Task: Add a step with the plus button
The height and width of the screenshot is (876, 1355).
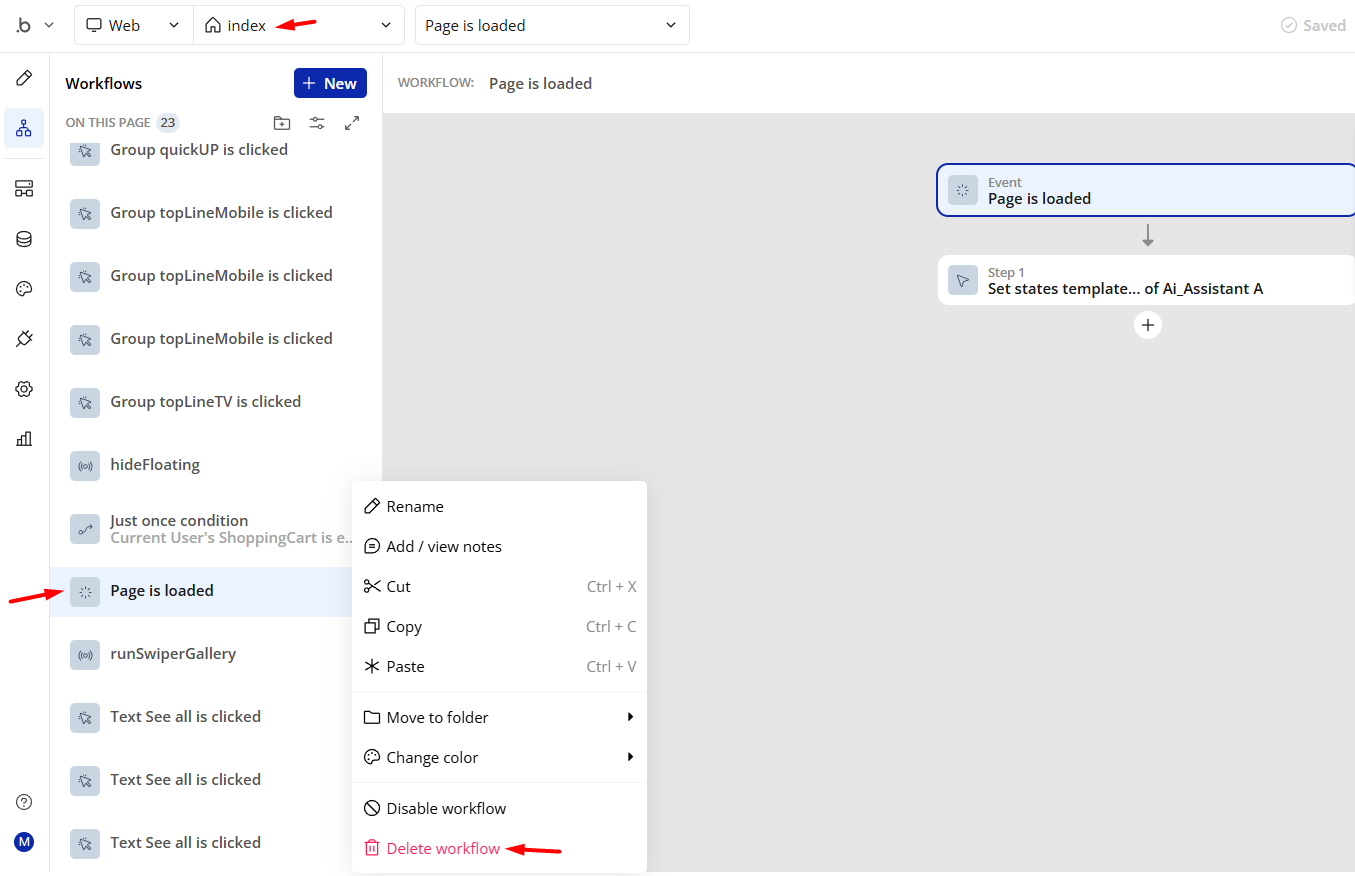Action: [x=1148, y=325]
